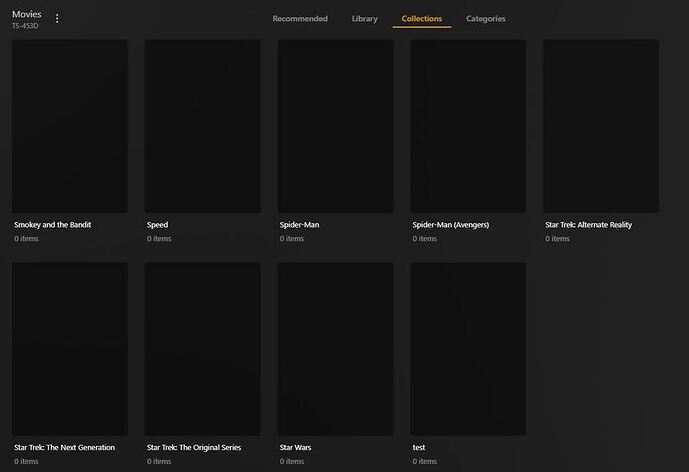The image size is (689, 472).
Task: Open the Spider-Man collection poster
Action: point(336,126)
